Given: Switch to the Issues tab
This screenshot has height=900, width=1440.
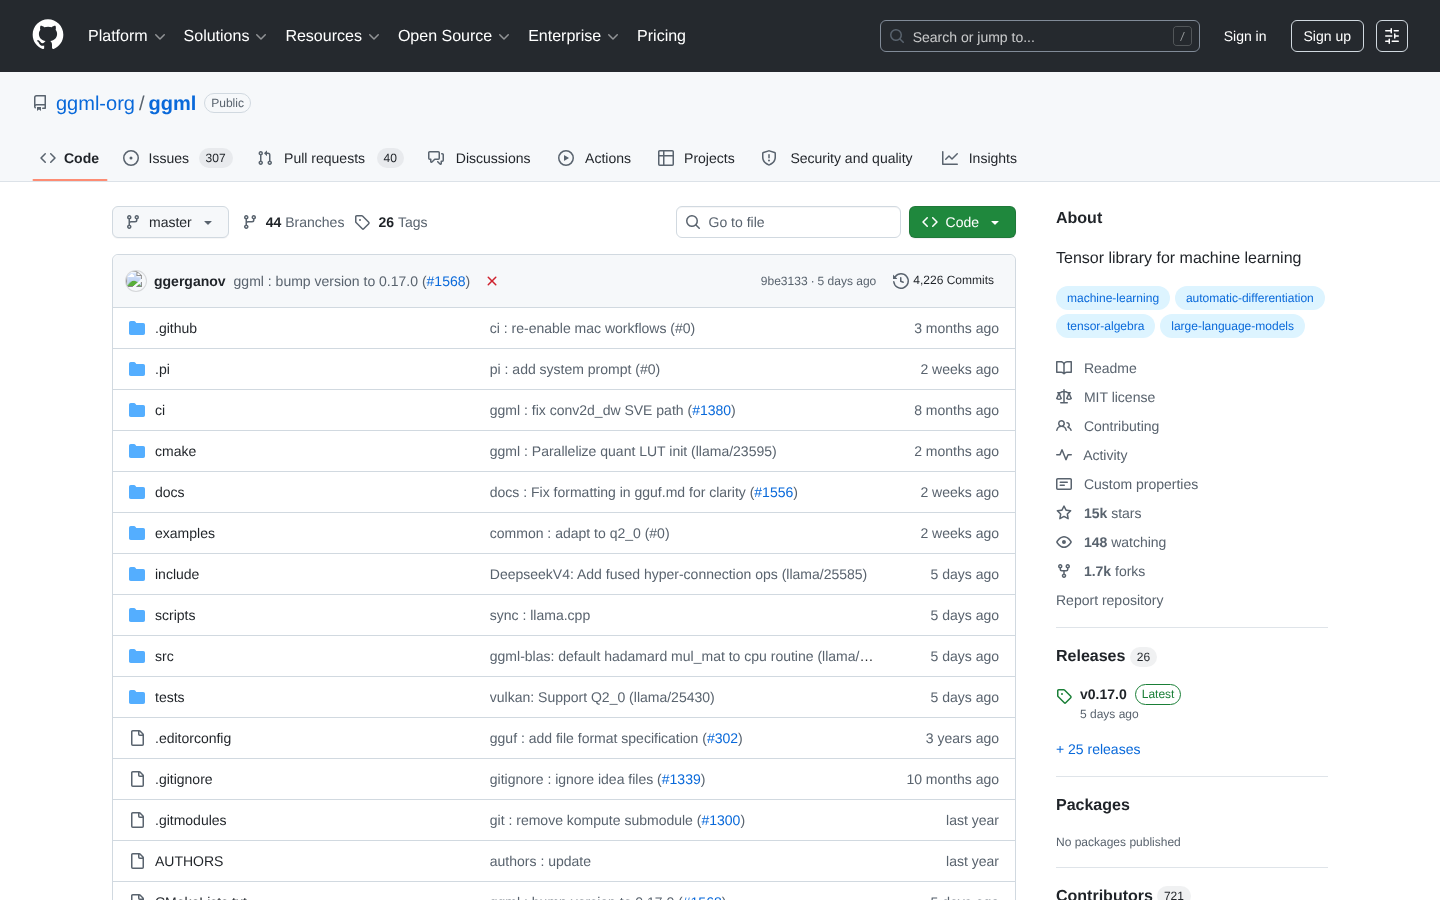Looking at the screenshot, I should click(178, 158).
